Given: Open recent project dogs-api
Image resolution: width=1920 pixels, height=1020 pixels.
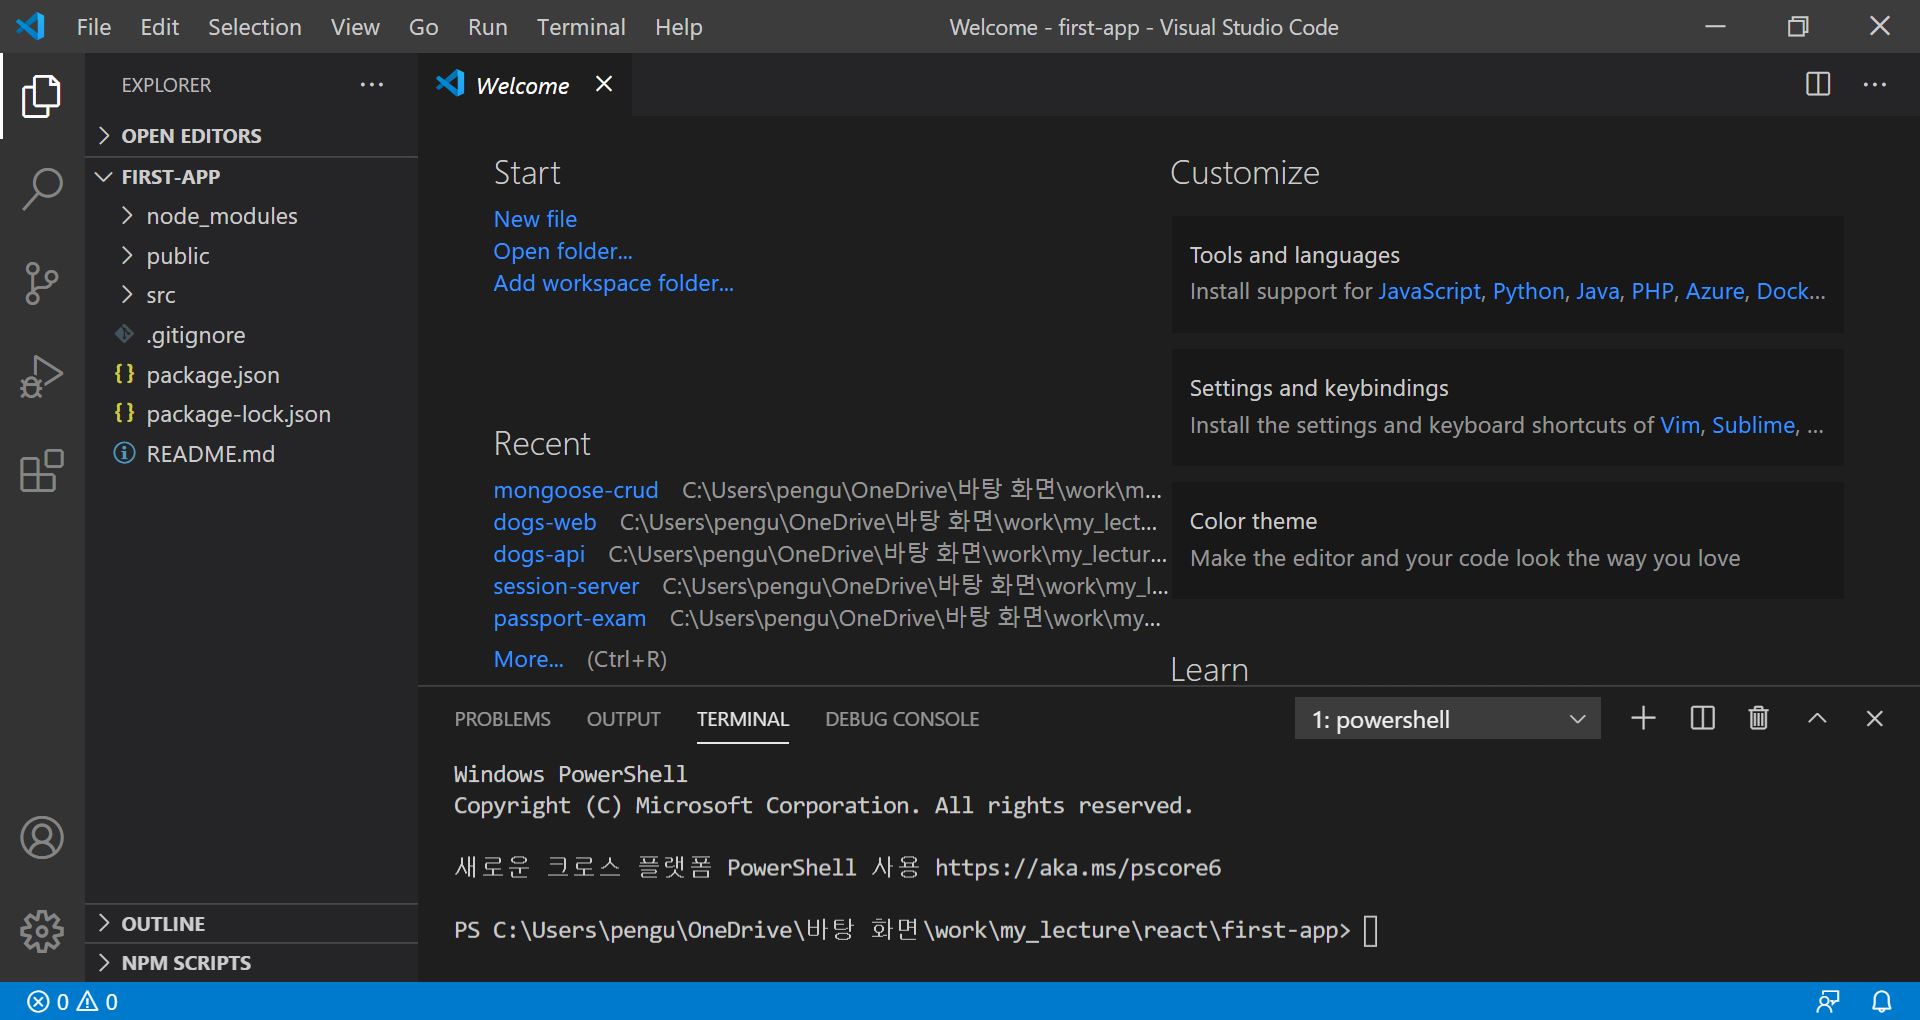Looking at the screenshot, I should tap(539, 554).
